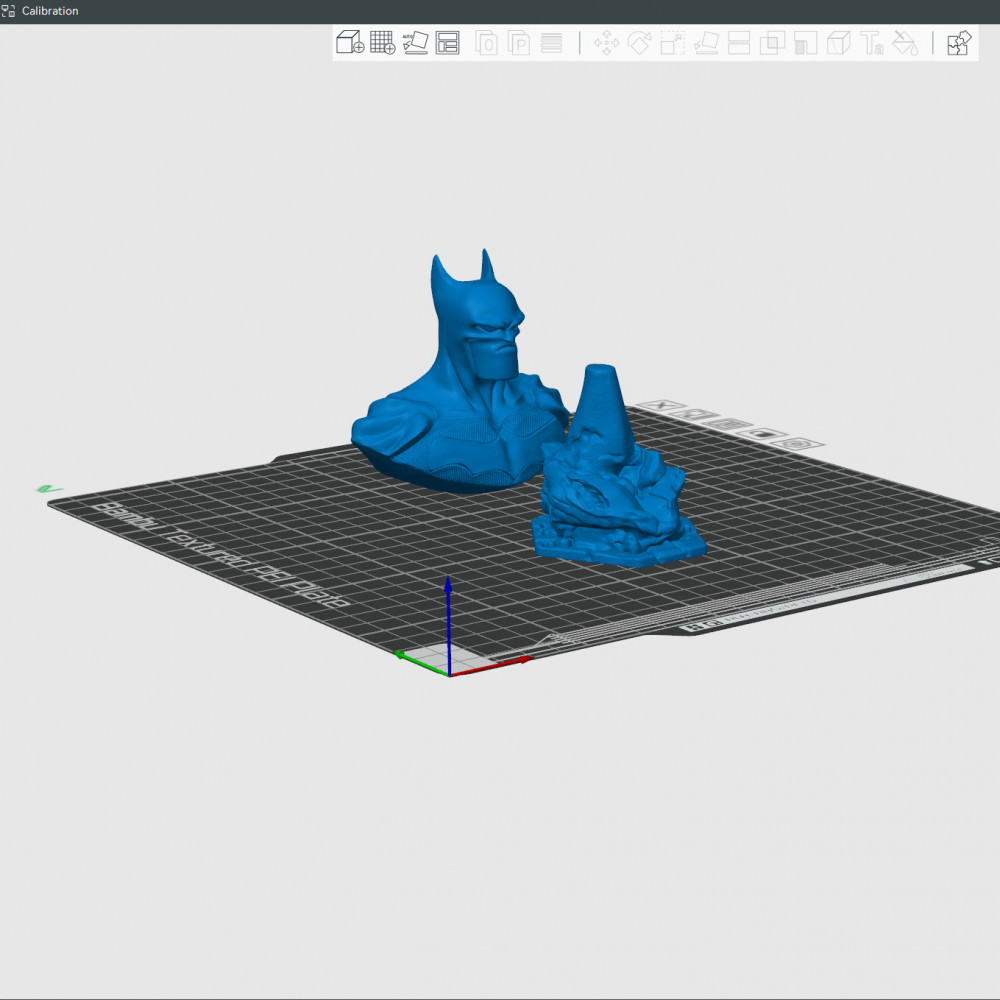Viewport: 1000px width, 1000px height.
Task: Open the Support Painting tool
Action: (805, 43)
